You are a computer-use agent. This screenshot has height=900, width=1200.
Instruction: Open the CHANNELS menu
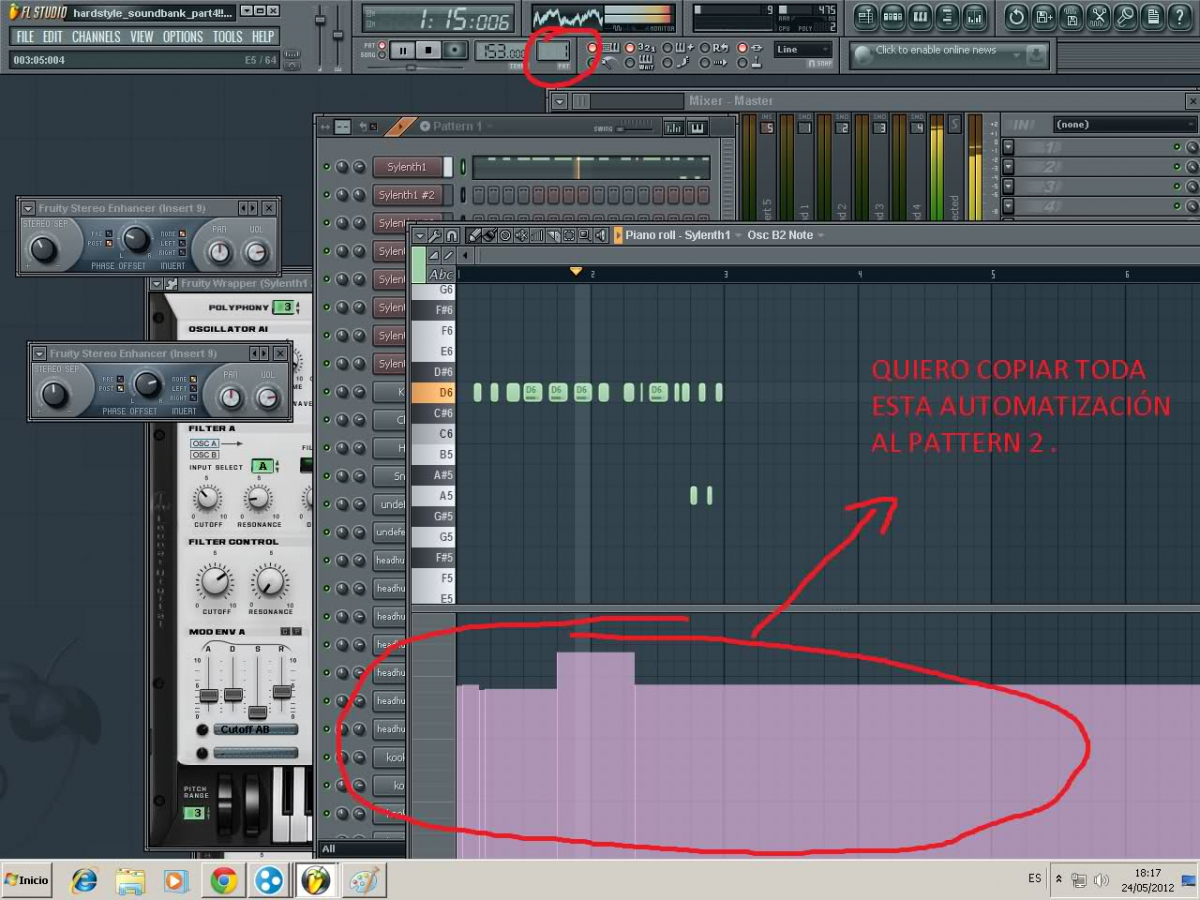pyautogui.click(x=96, y=37)
